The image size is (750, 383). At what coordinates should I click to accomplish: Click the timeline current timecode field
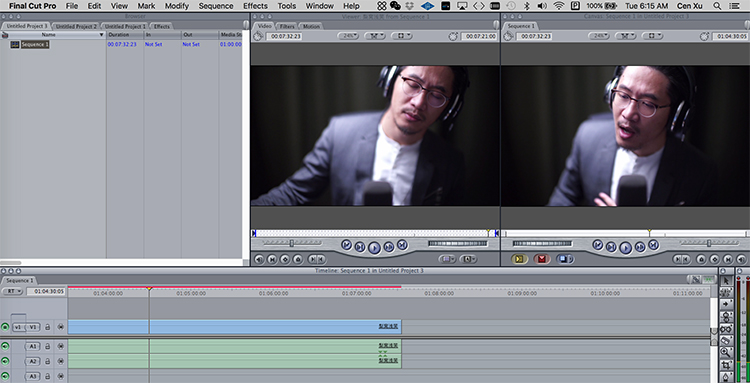[x=46, y=291]
